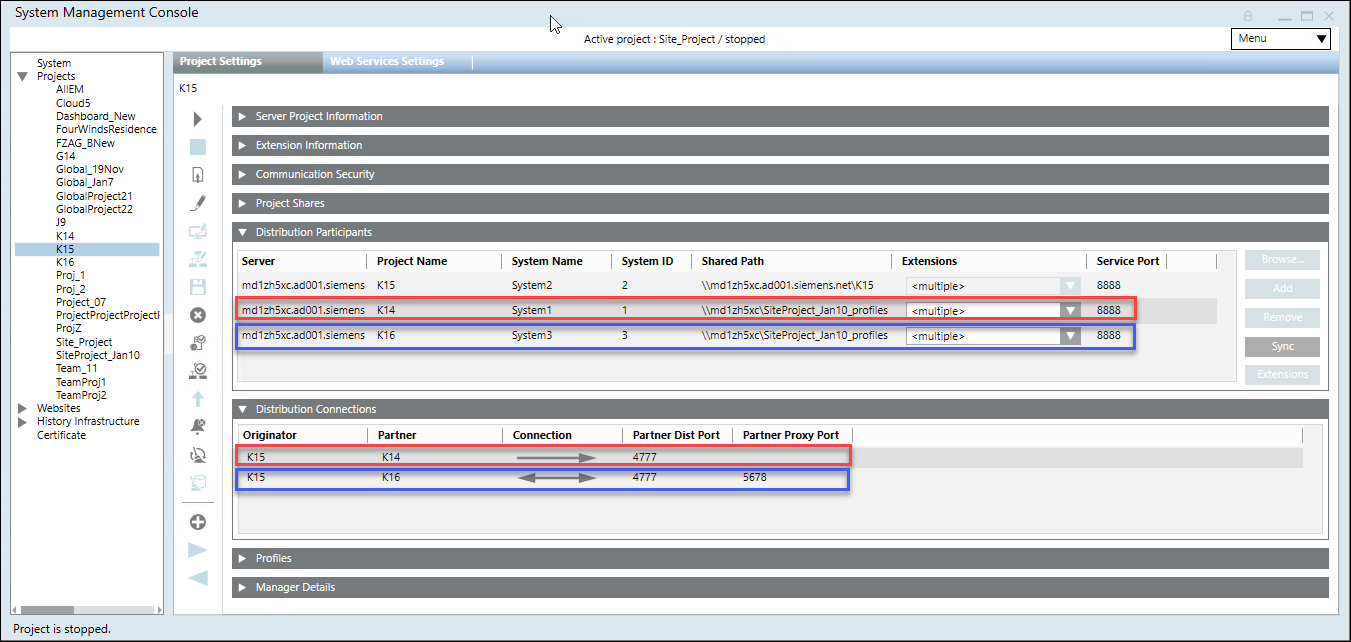This screenshot has height=642, width=1351.
Task: Select the K15 to K16 connection row
Action: click(540, 478)
